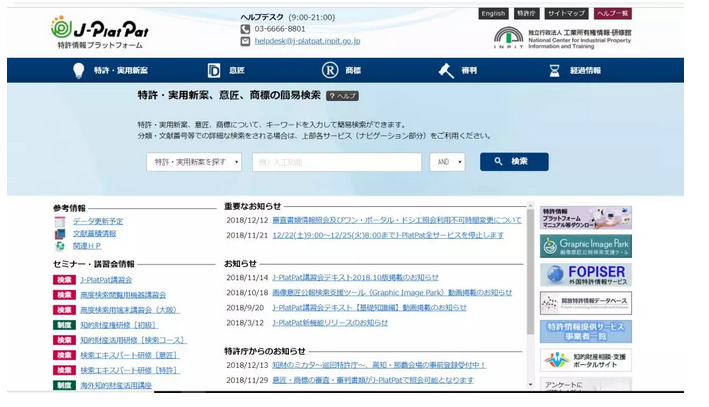
Task: Open the 2018/10/18 Graphic Image Park notice
Action: (x=392, y=293)
